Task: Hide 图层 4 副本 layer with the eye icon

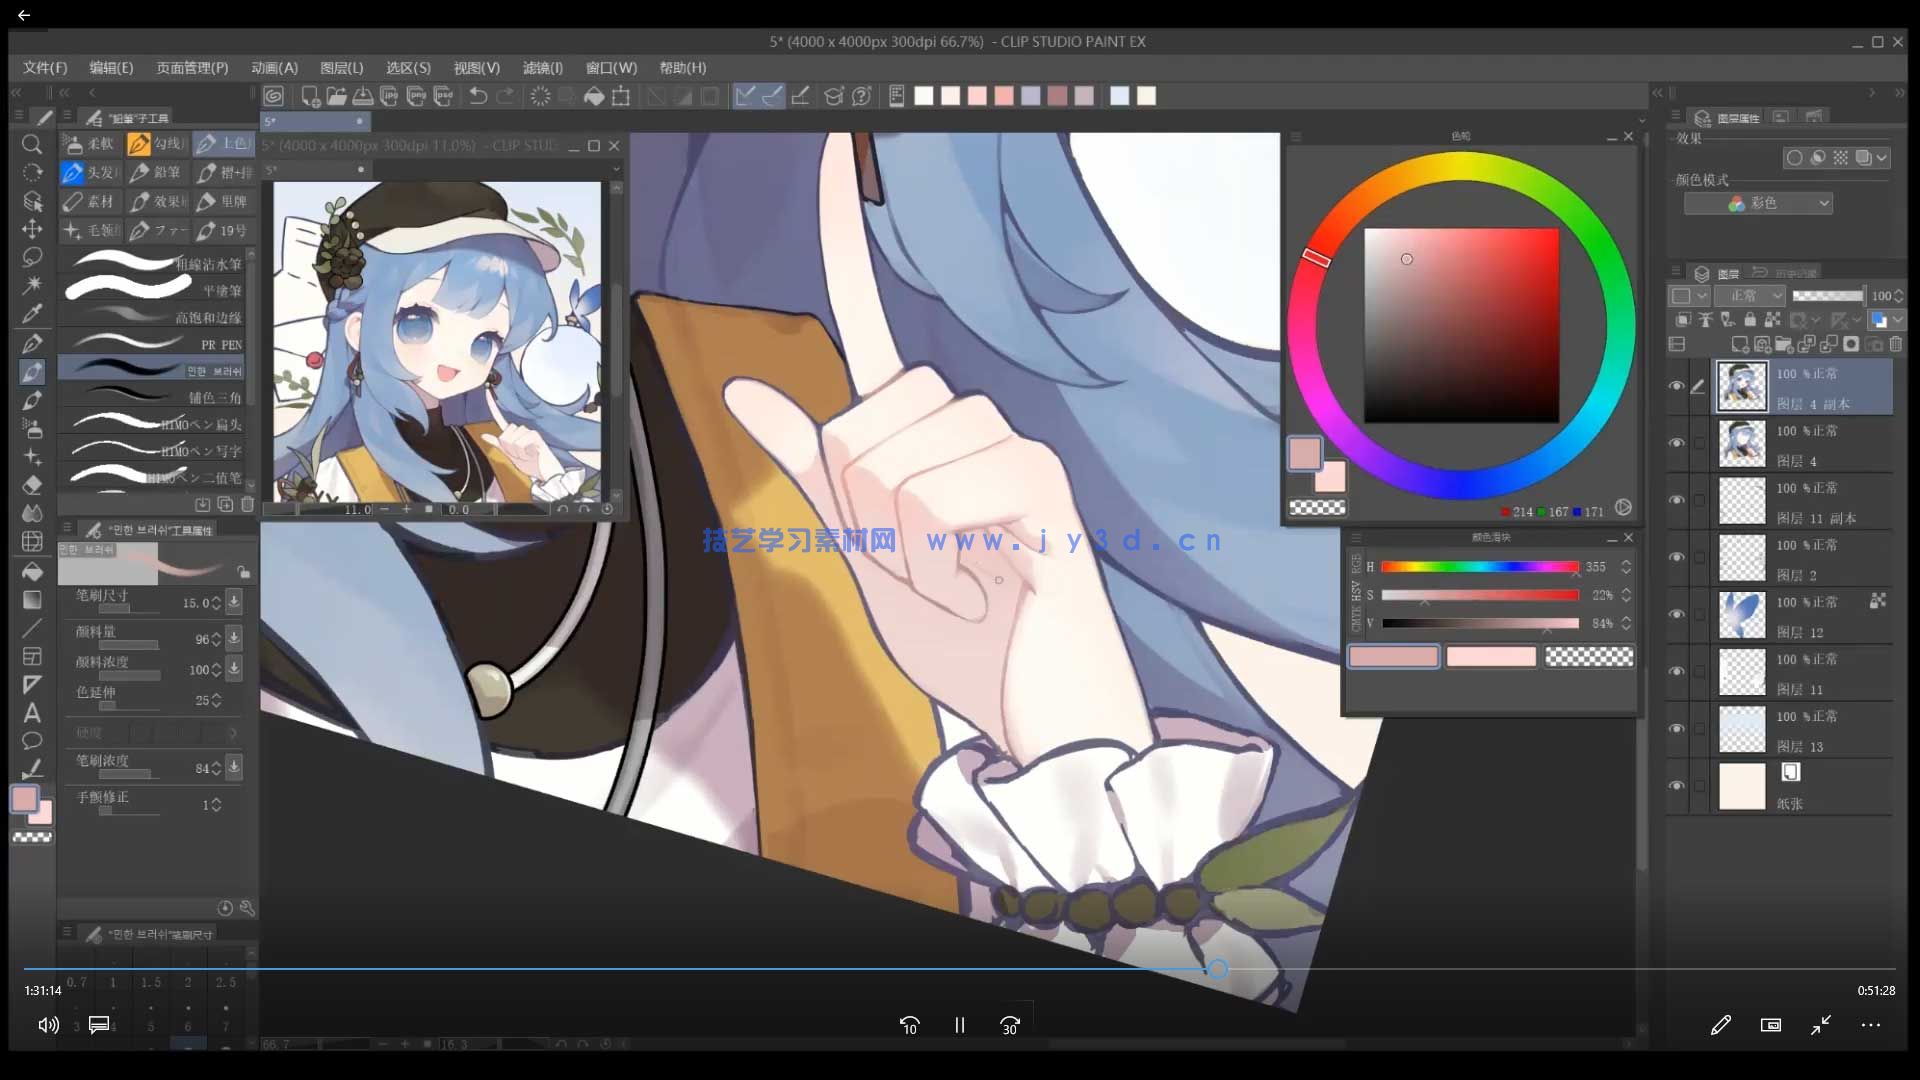Action: (x=1676, y=386)
